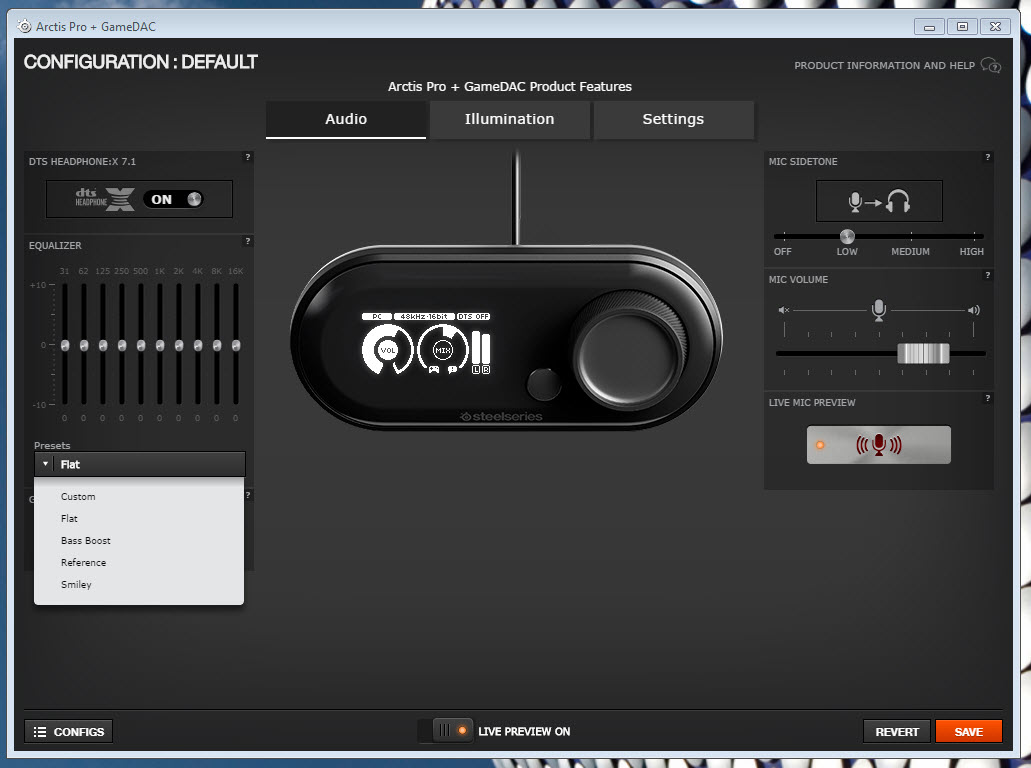This screenshot has width=1031, height=768.
Task: Click the Mic Sidetone help question mark
Action: point(988,157)
